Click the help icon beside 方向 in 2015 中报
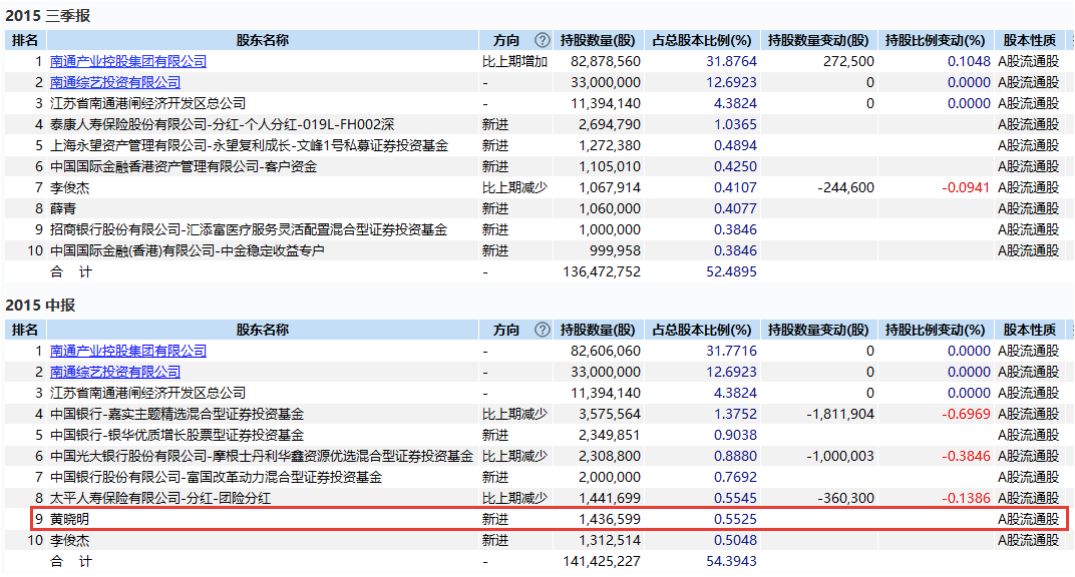1075x577 pixels. (x=542, y=330)
